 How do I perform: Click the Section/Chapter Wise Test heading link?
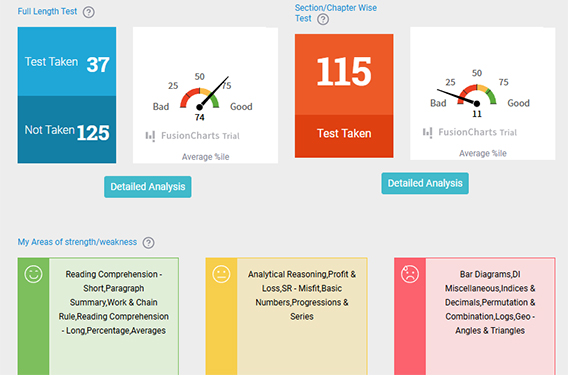pyautogui.click(x=335, y=13)
